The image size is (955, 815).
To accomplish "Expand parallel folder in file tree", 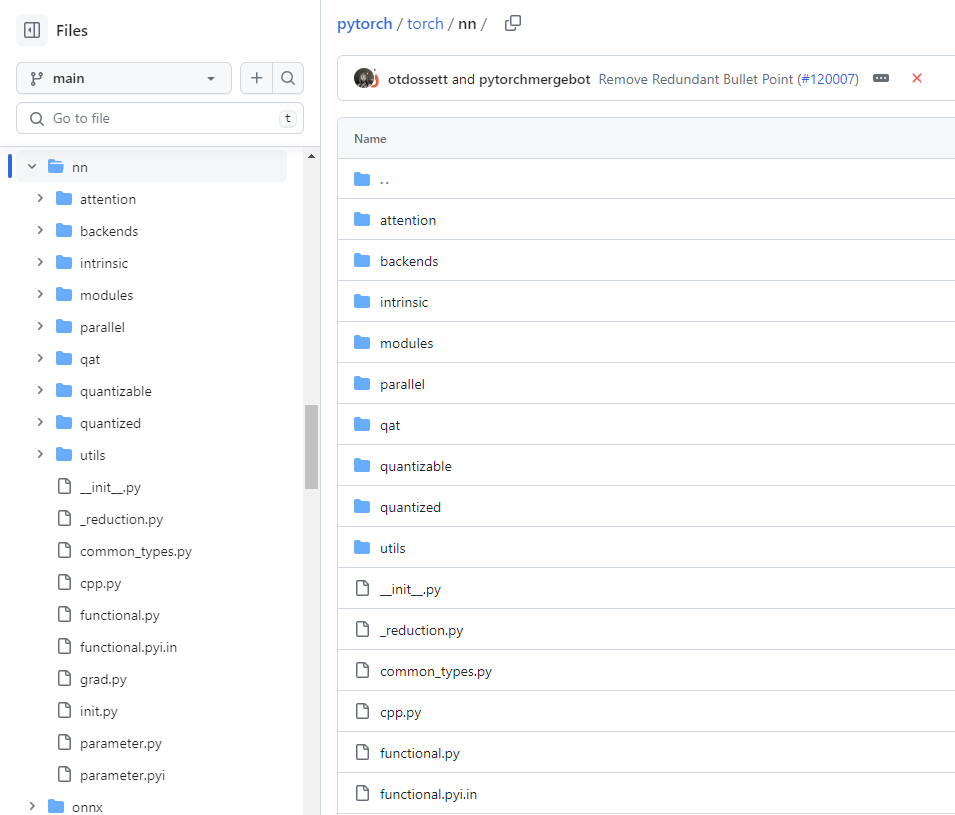I will point(40,326).
